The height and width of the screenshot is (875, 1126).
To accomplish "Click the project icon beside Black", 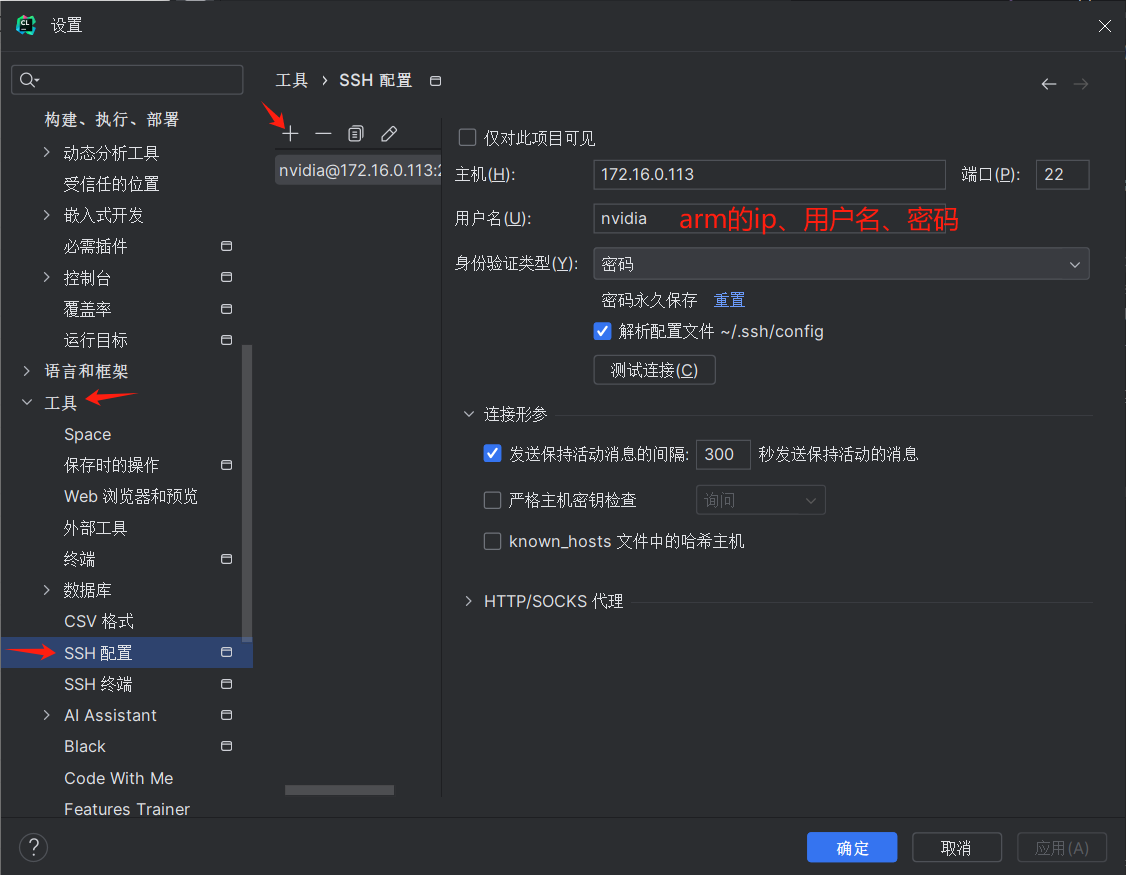I will coord(226,746).
